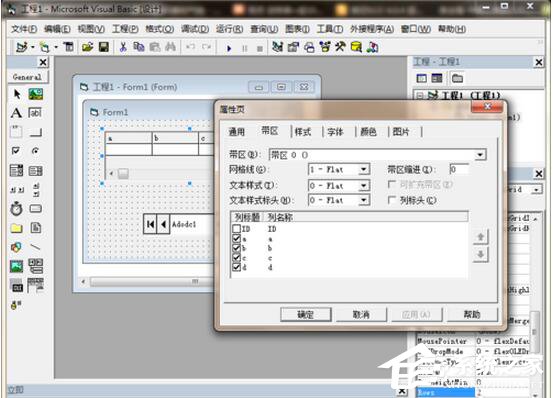Screen dimensions: 553x398
Task: Select the Image control tool in the toolbox
Action: tap(16, 266)
